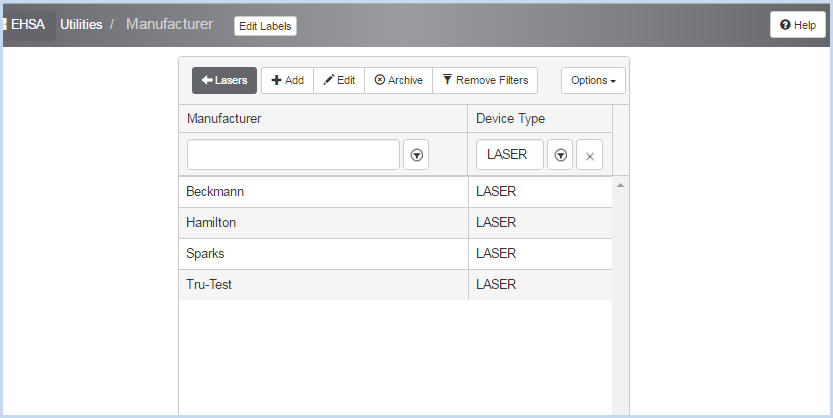
Task: Click the Manufacturer breadcrumb title
Action: (x=169, y=24)
